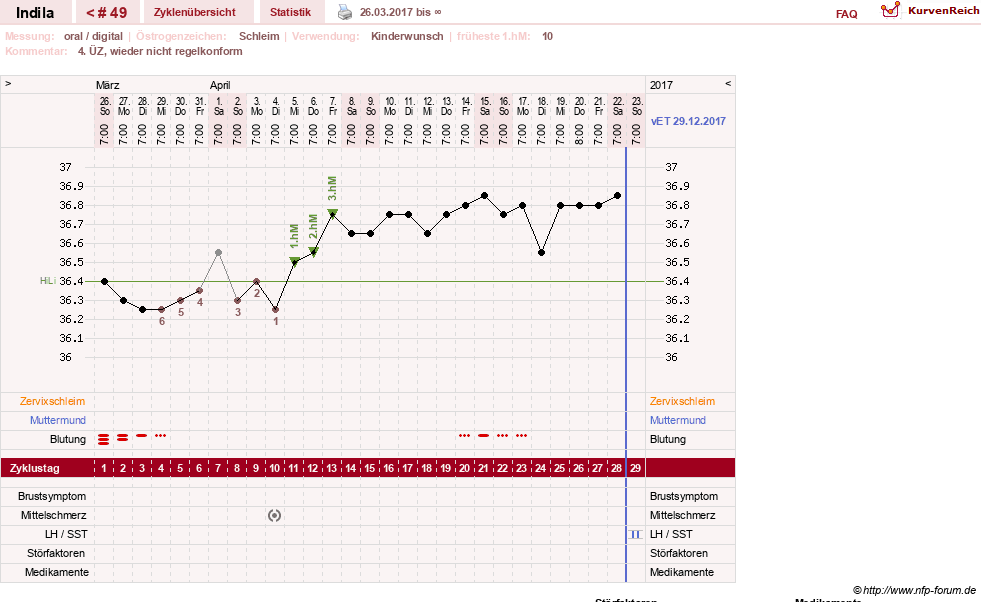
Task: Click the light bleeding dash on cycle day 3
Action: (x=142, y=436)
